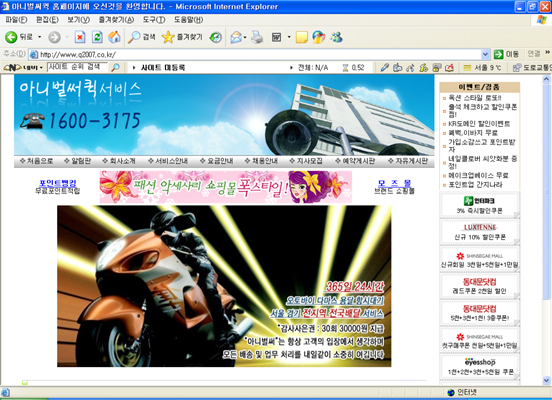
Task: Click the 도로교통 traffic toolbar item
Action: pos(532,67)
